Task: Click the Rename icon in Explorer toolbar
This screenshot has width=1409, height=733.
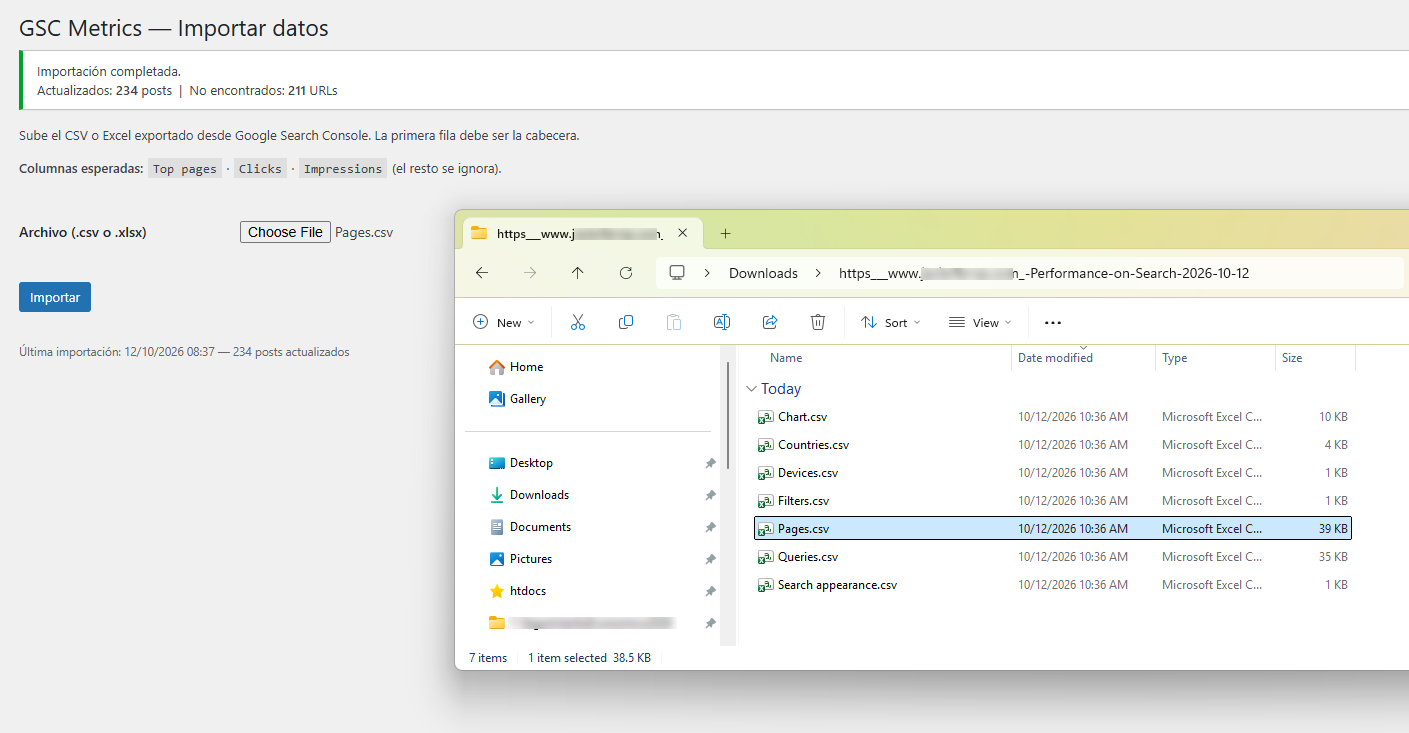Action: pos(722,322)
